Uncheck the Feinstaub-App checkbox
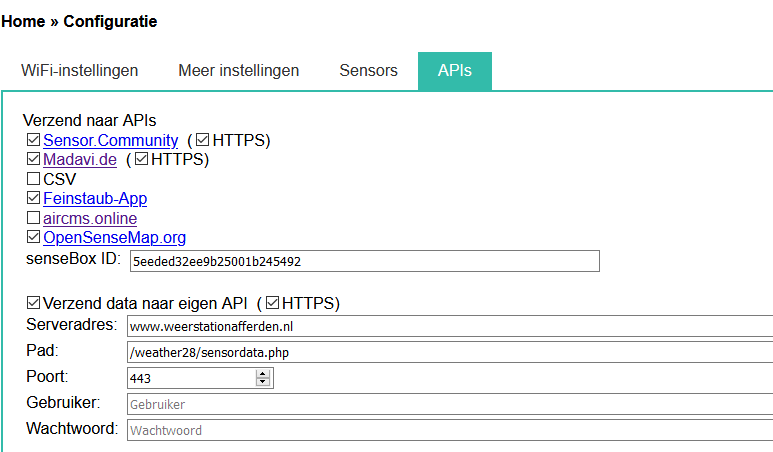Screen dimensions: 773x452 tap(34, 199)
